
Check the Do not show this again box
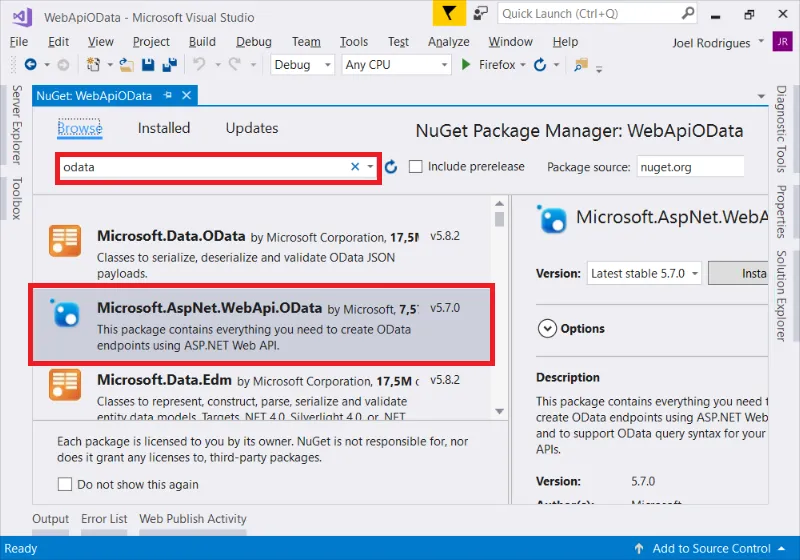coord(65,484)
